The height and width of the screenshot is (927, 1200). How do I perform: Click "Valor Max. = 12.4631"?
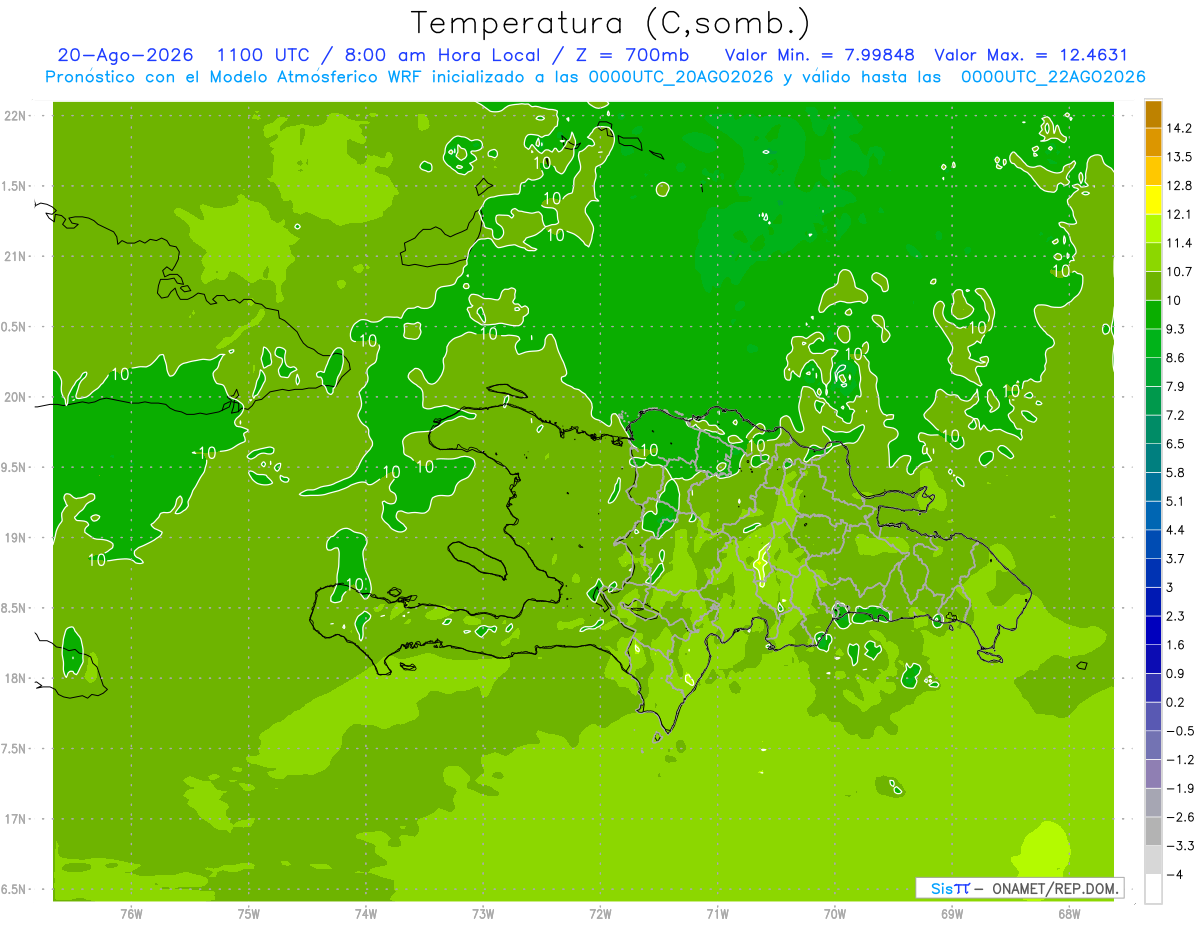click(x=1031, y=55)
